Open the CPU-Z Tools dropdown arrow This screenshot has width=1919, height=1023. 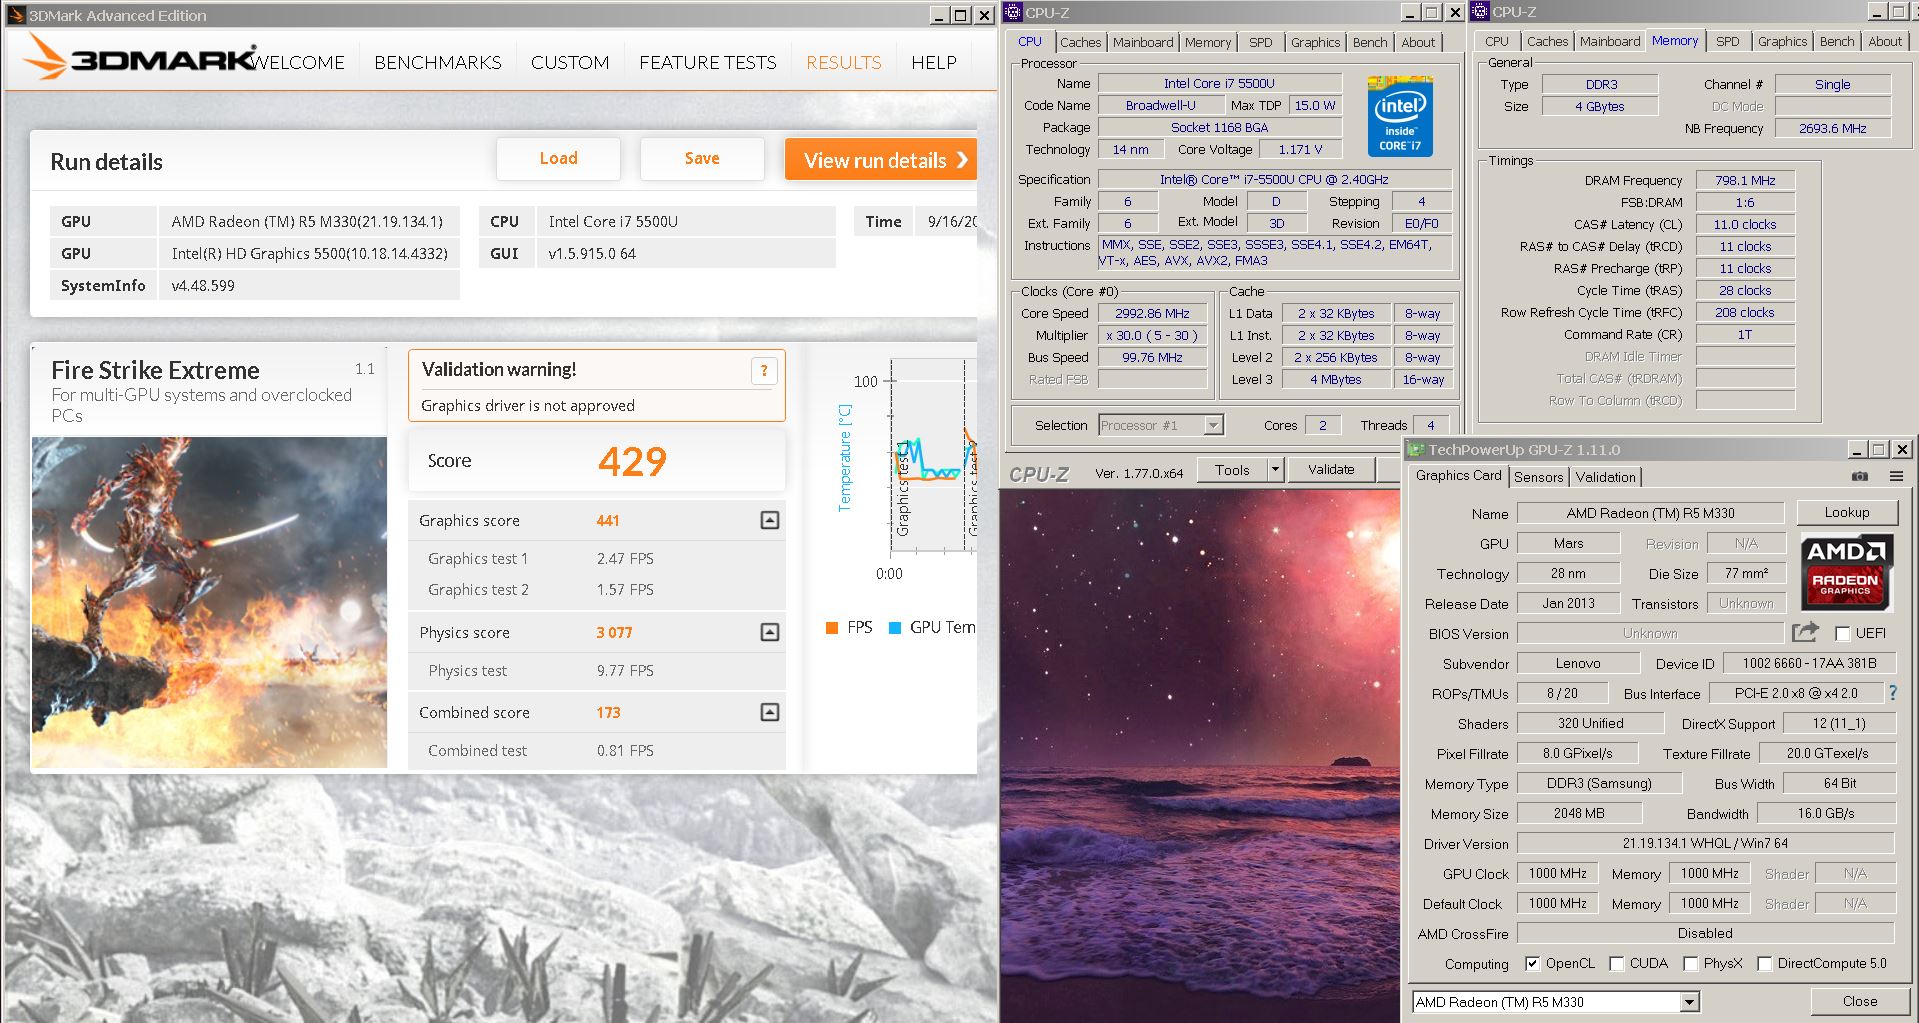pyautogui.click(x=1275, y=469)
